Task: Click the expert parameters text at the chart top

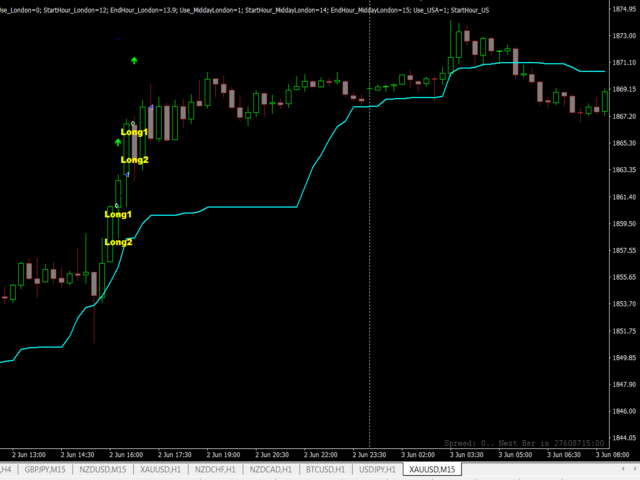Action: 244,10
